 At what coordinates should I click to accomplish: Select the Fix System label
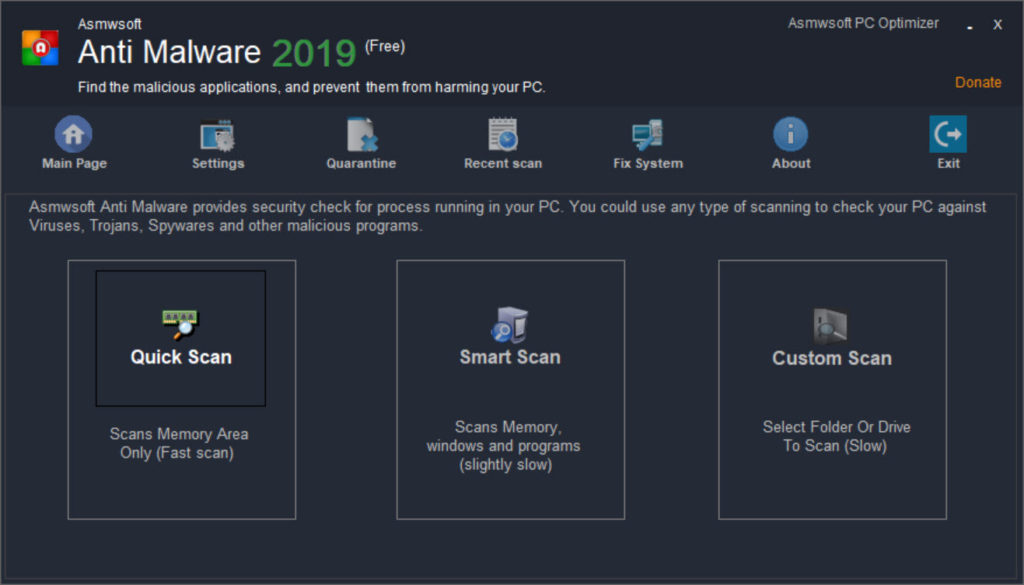pyautogui.click(x=648, y=163)
